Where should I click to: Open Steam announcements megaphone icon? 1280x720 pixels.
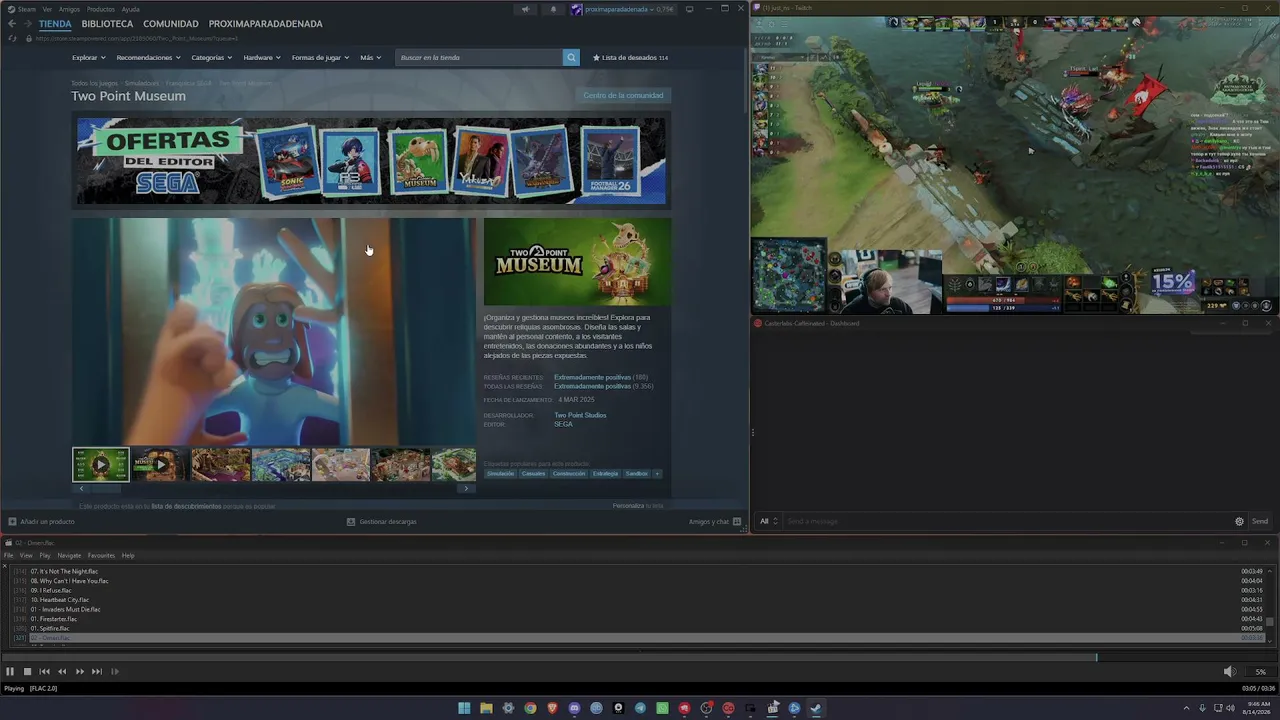[x=525, y=9]
